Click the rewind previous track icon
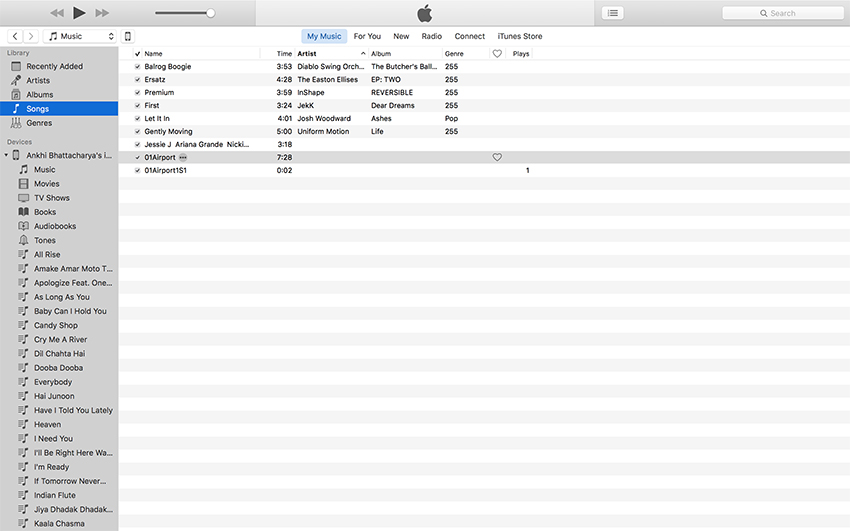The height and width of the screenshot is (531, 850). point(57,13)
